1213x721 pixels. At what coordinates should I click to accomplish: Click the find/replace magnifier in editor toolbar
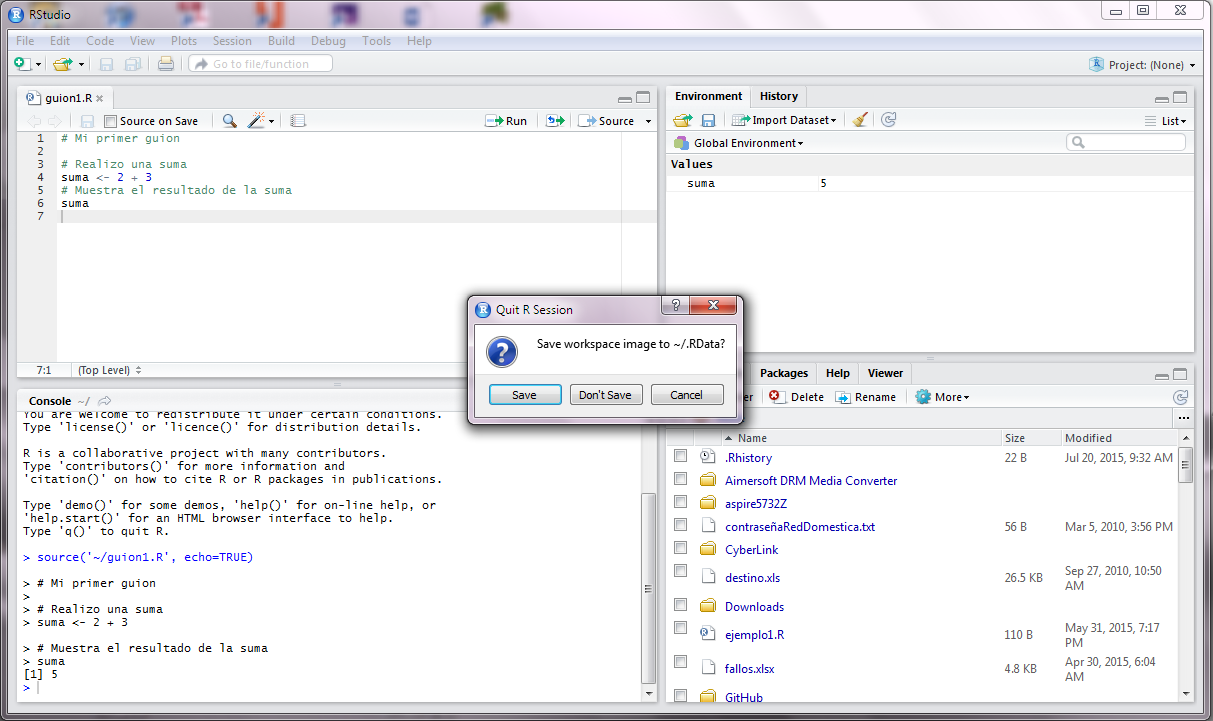coord(230,121)
